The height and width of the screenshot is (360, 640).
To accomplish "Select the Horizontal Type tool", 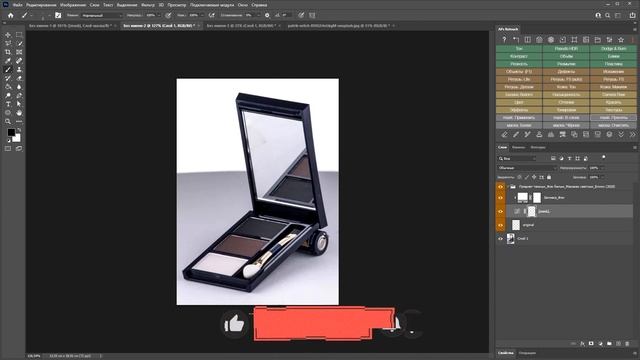I will pos(8,104).
